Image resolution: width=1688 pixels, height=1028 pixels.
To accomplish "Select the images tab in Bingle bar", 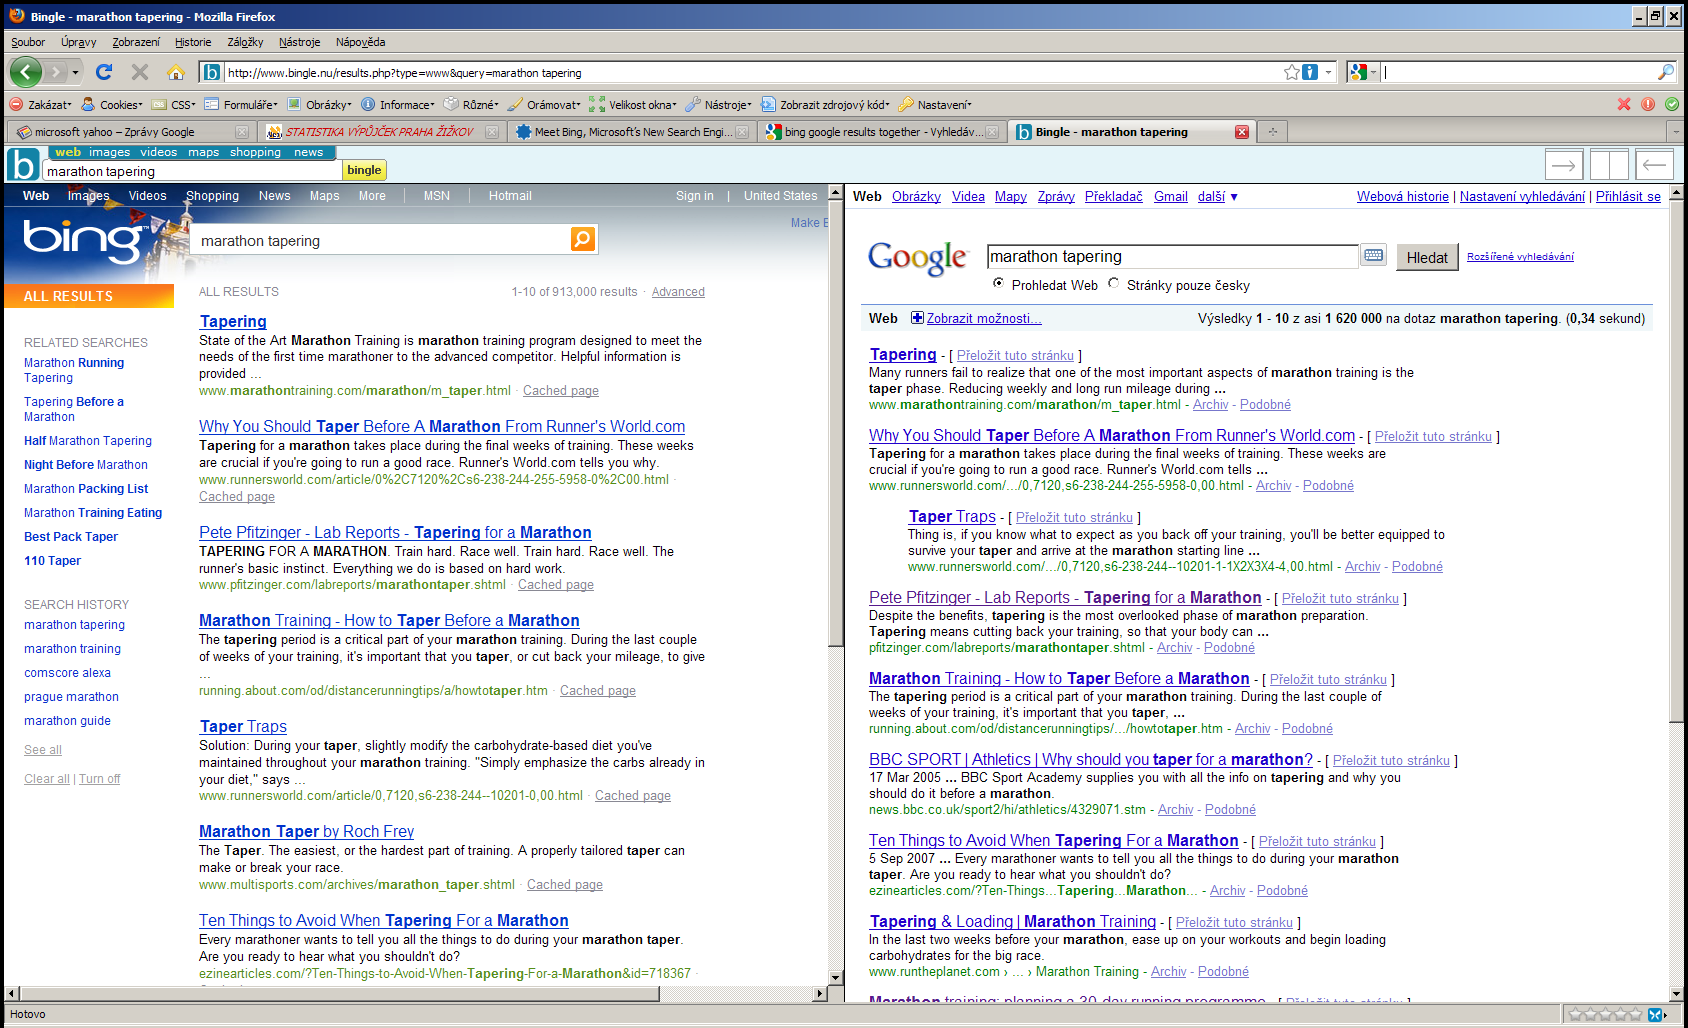I will pos(109,152).
